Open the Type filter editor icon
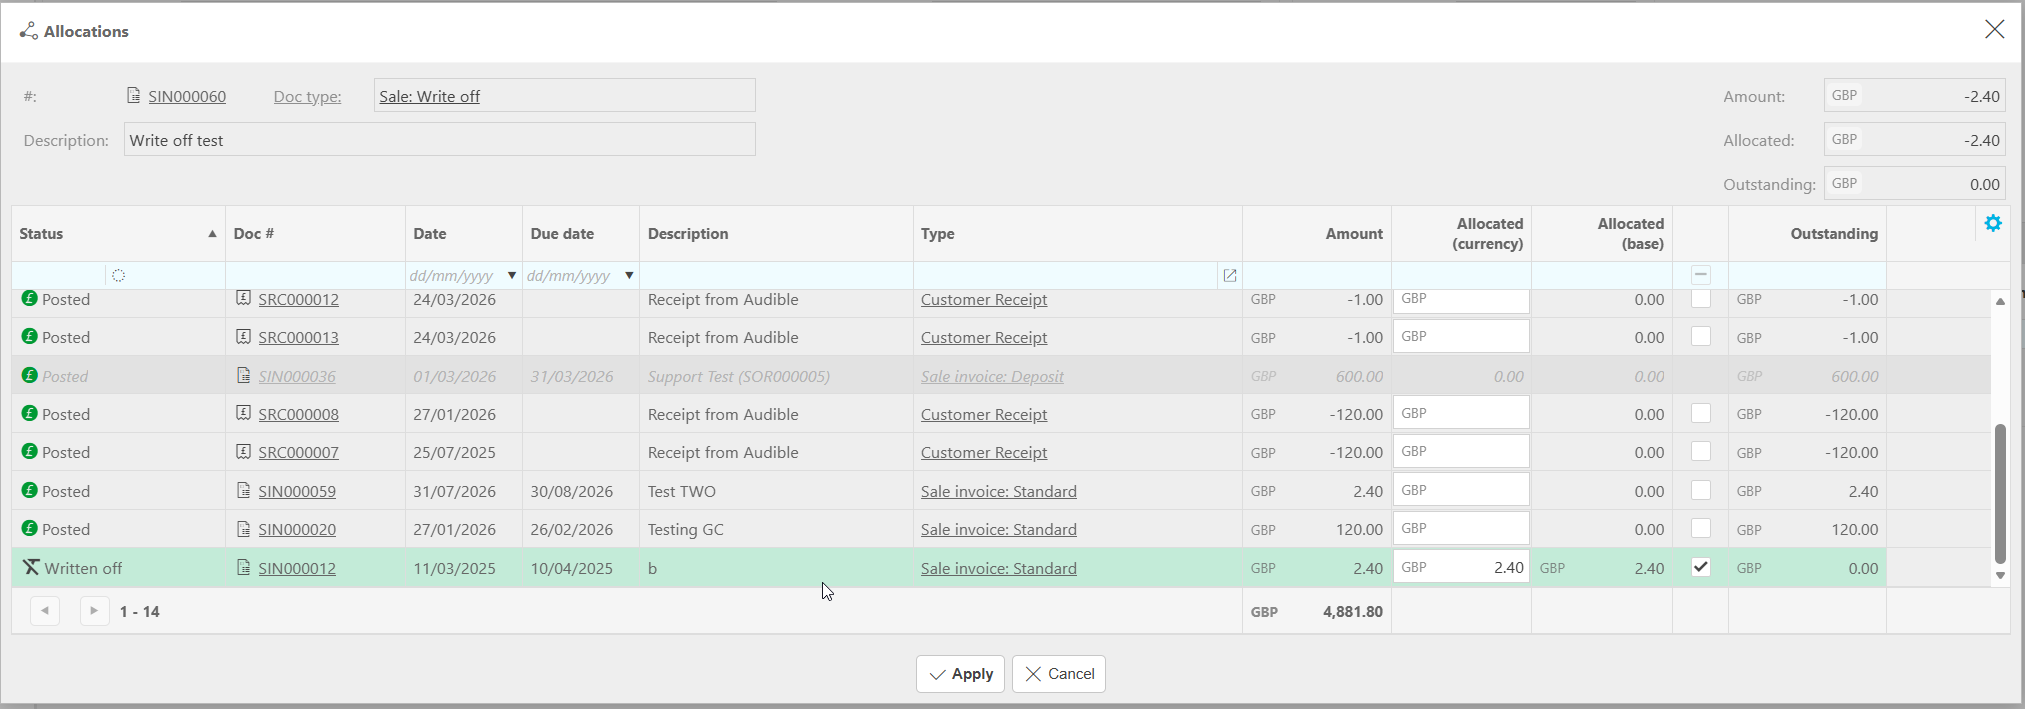Viewport: 2025px width, 709px height. 1230,275
